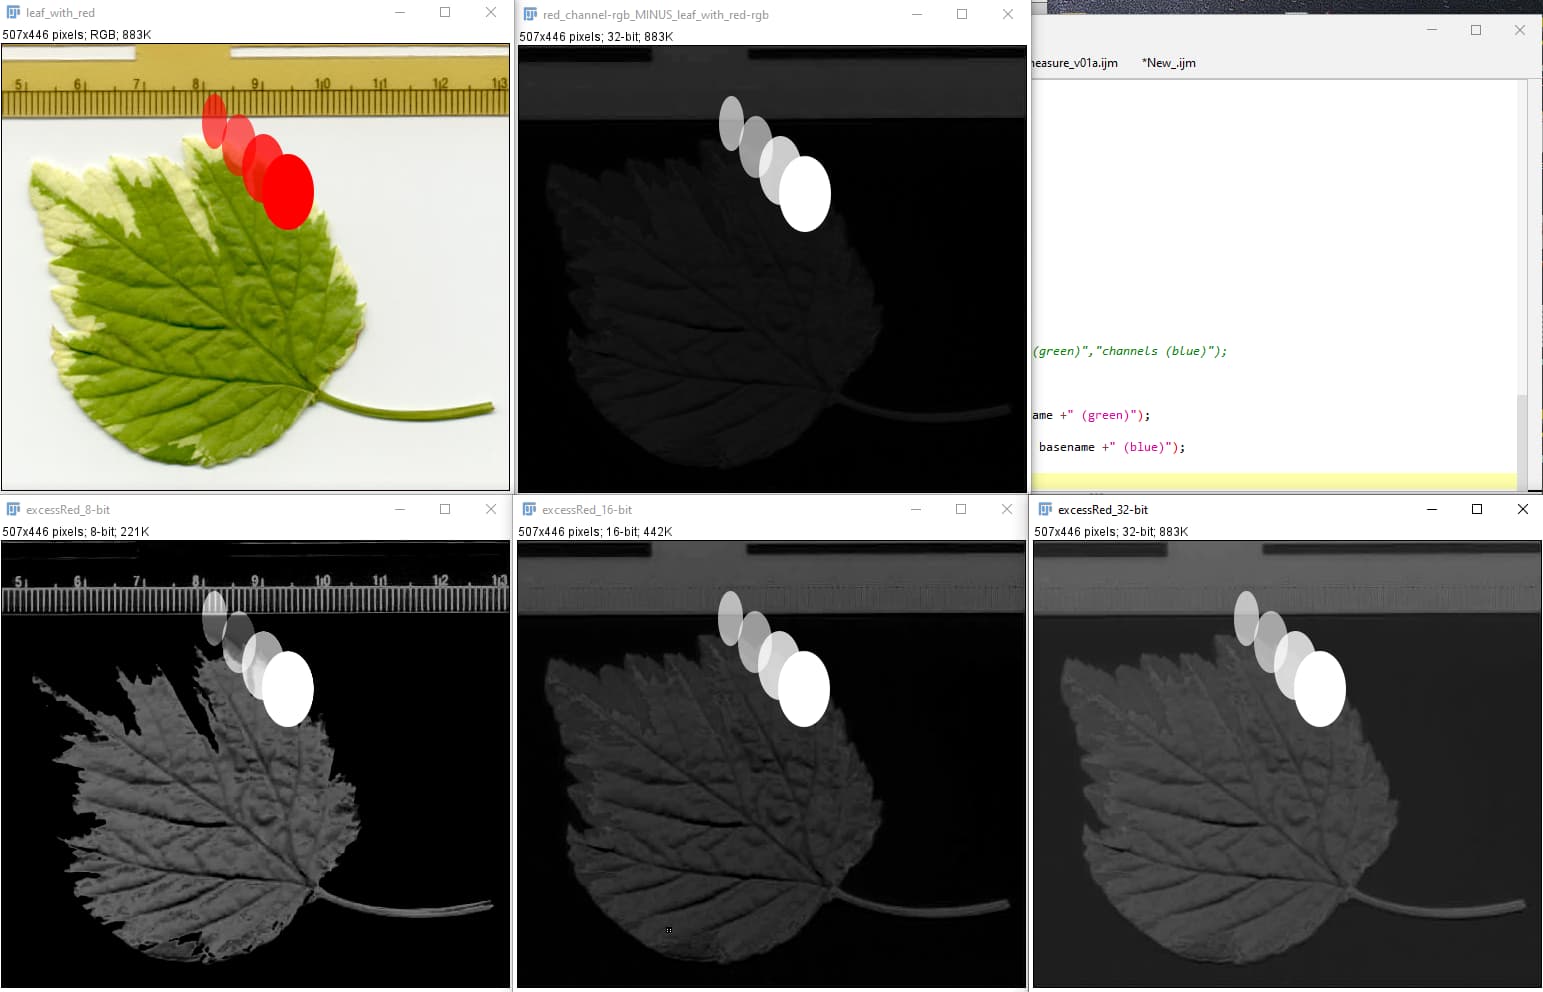
Task: Select the red ellipse ROI on the leaf
Action: 286,192
